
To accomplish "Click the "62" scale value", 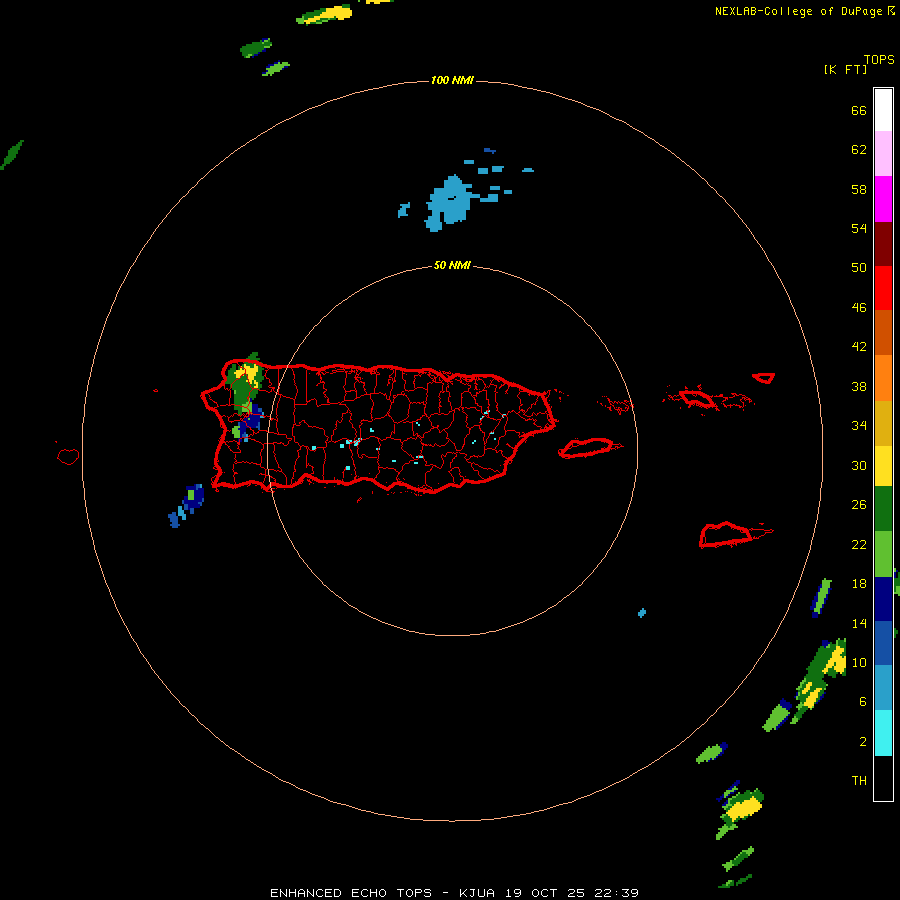I will 859,150.
